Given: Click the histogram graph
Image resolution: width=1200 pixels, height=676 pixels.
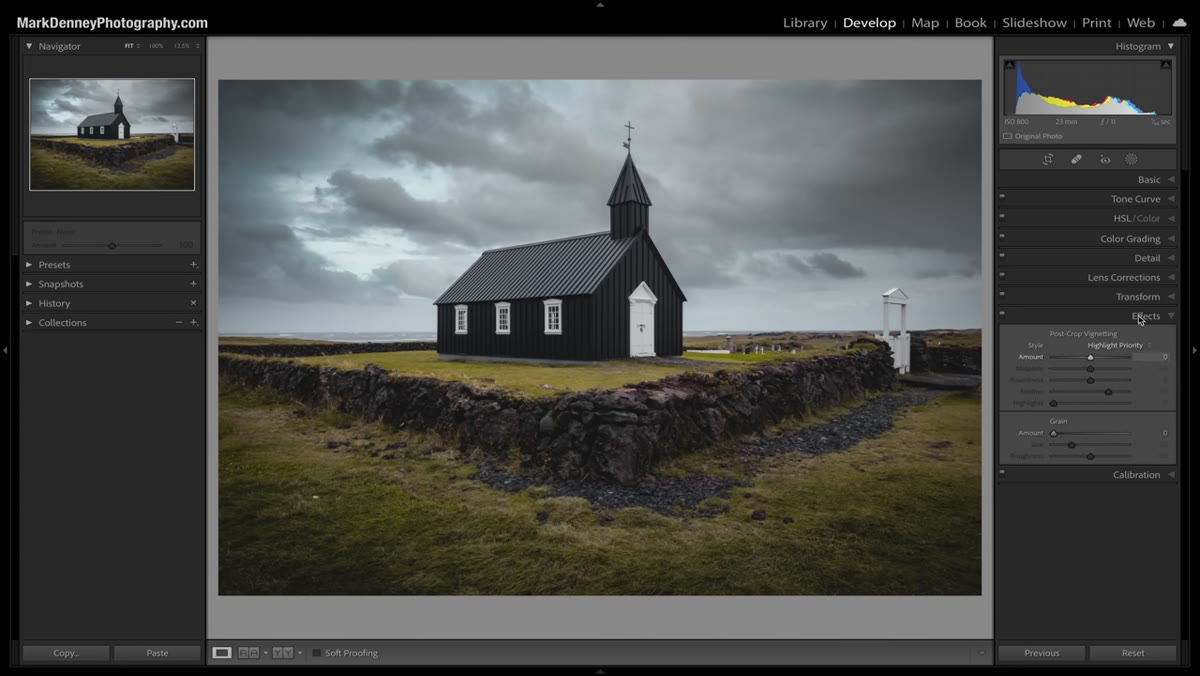Looking at the screenshot, I should (x=1088, y=88).
